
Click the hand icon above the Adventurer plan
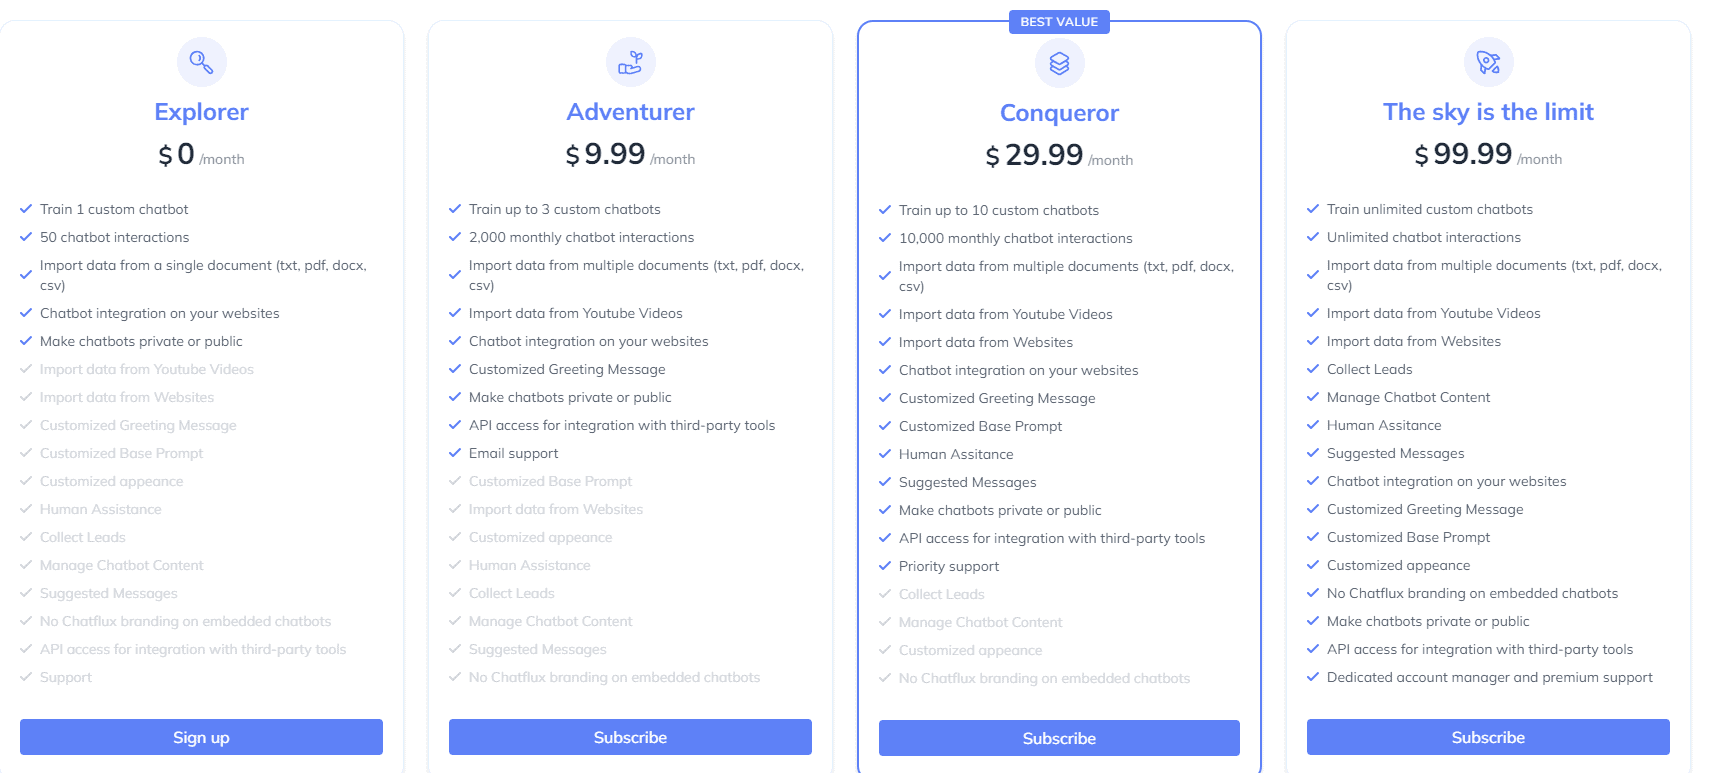click(x=630, y=61)
